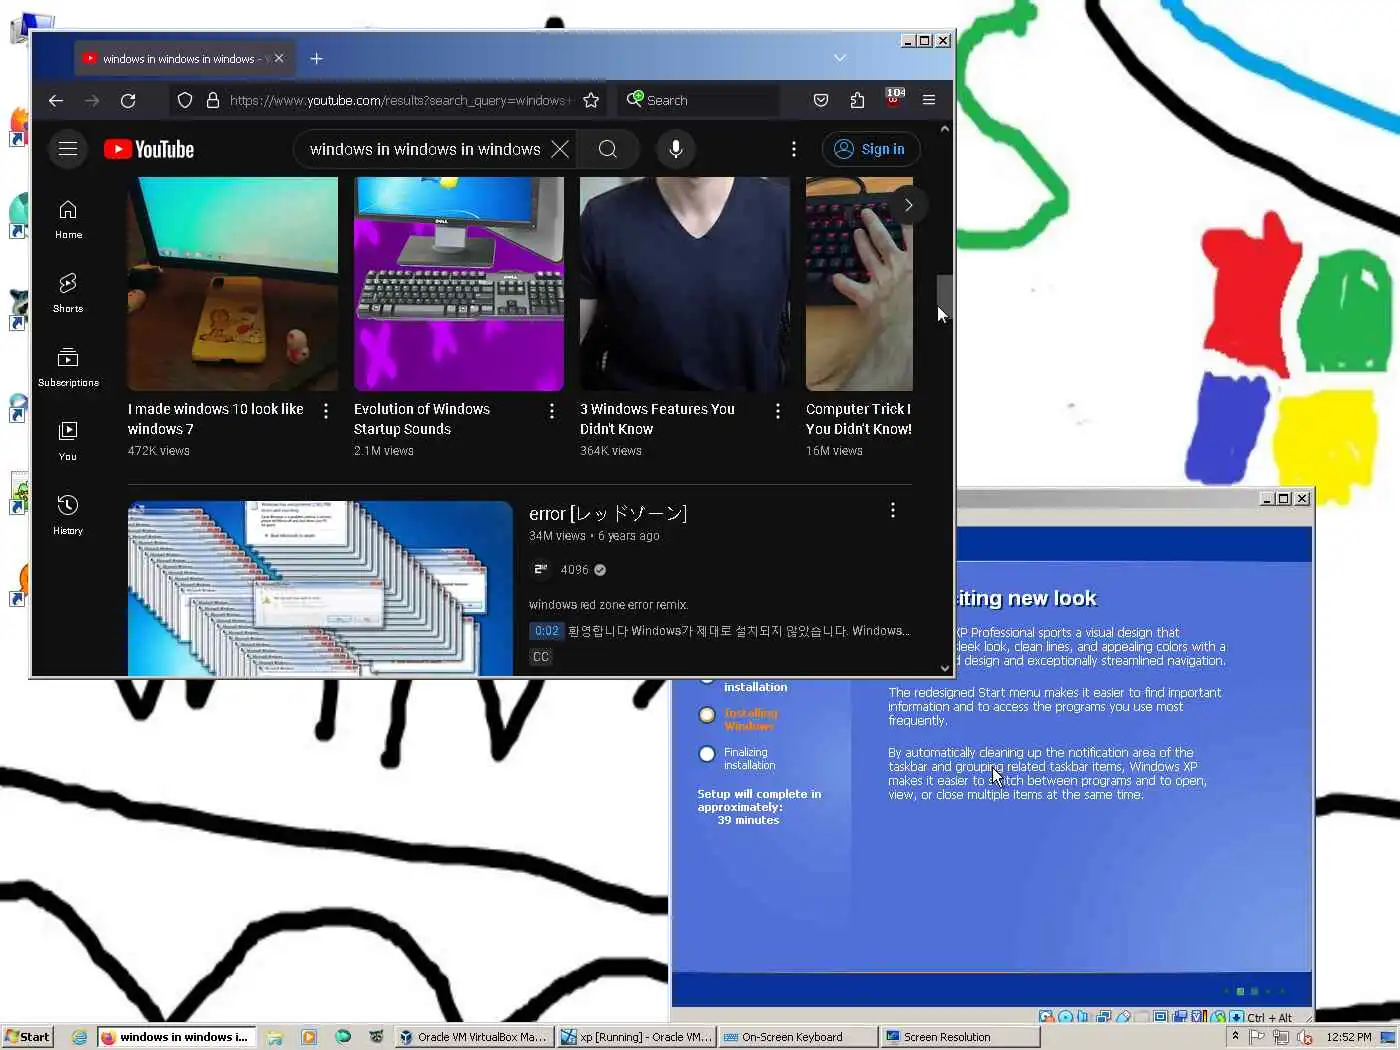
Task: Open new Firefox tab with plus
Action: coord(316,59)
